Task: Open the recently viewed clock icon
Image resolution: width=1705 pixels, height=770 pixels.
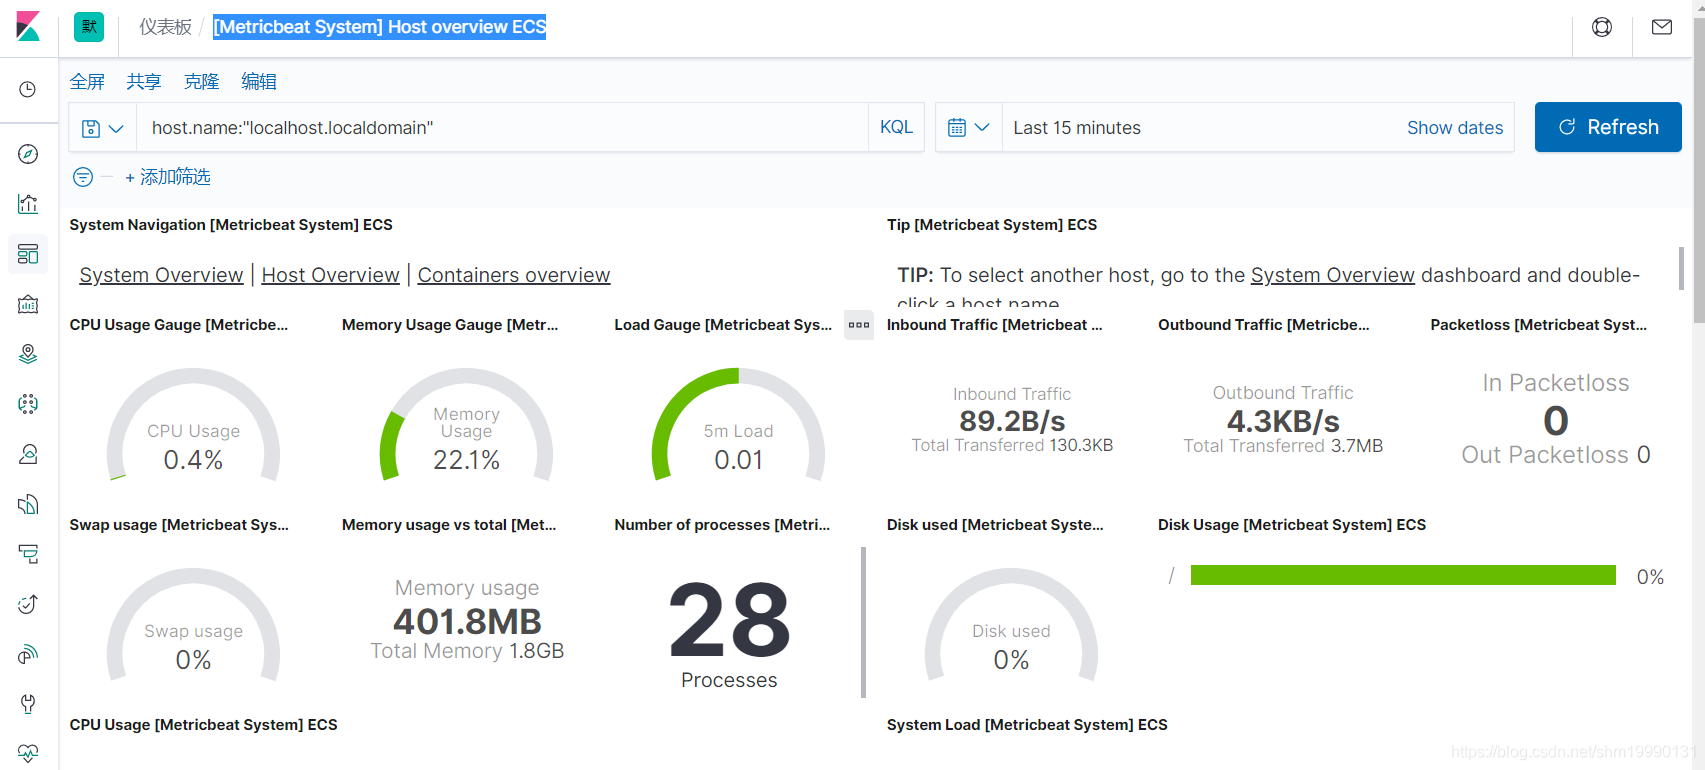Action: click(28, 89)
